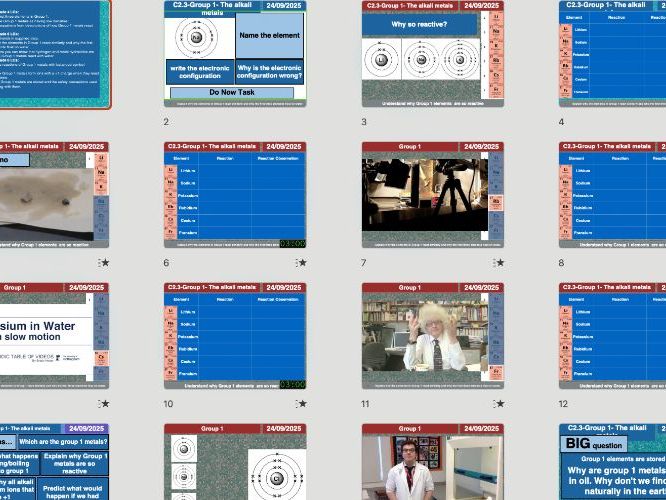This screenshot has width=666, height=500.
Task: Select the 'Which are the group 1 metals?' slide
Action: point(55,462)
